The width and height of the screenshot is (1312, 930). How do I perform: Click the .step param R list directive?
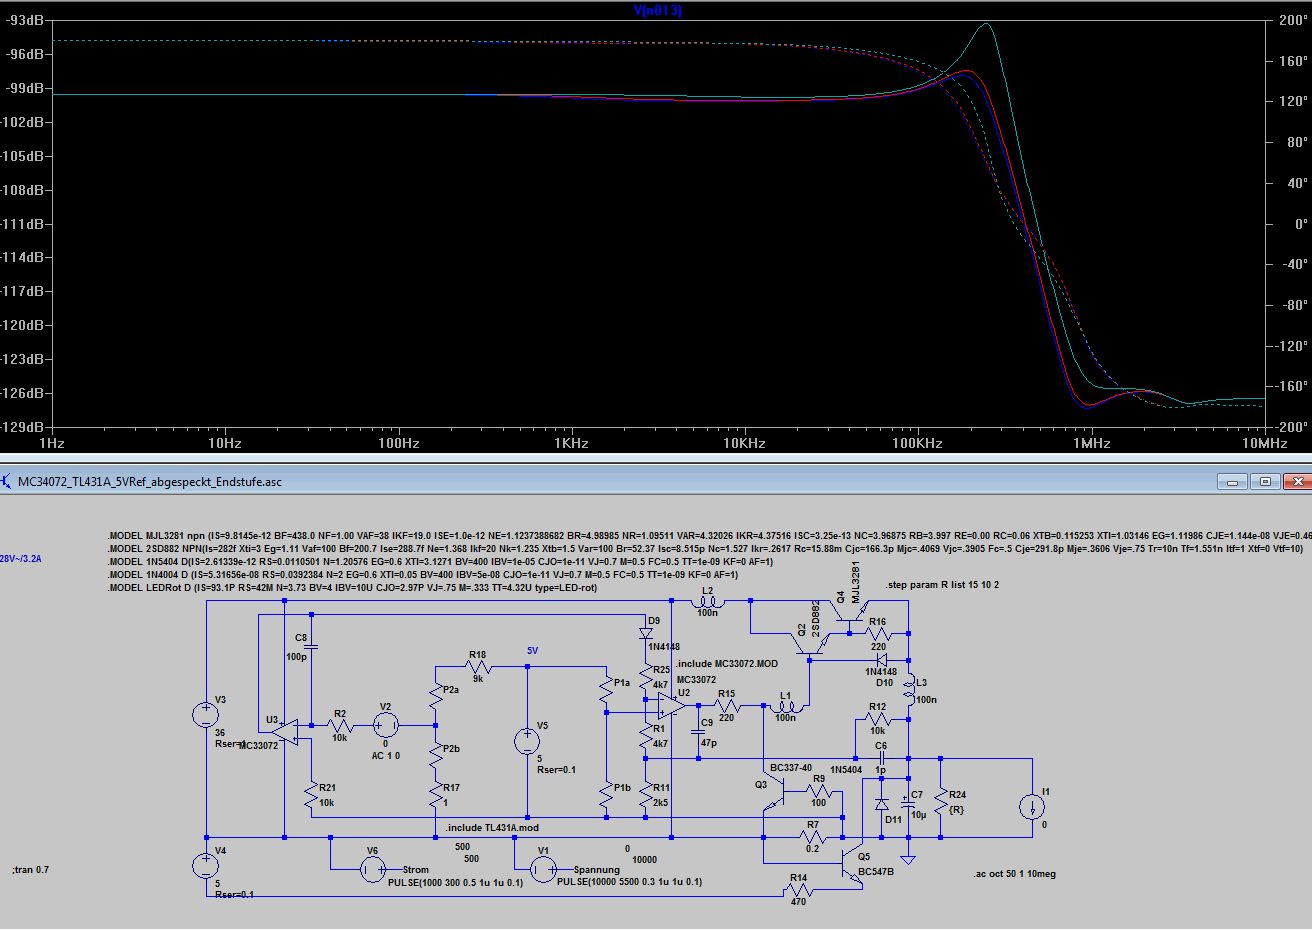tap(942, 585)
